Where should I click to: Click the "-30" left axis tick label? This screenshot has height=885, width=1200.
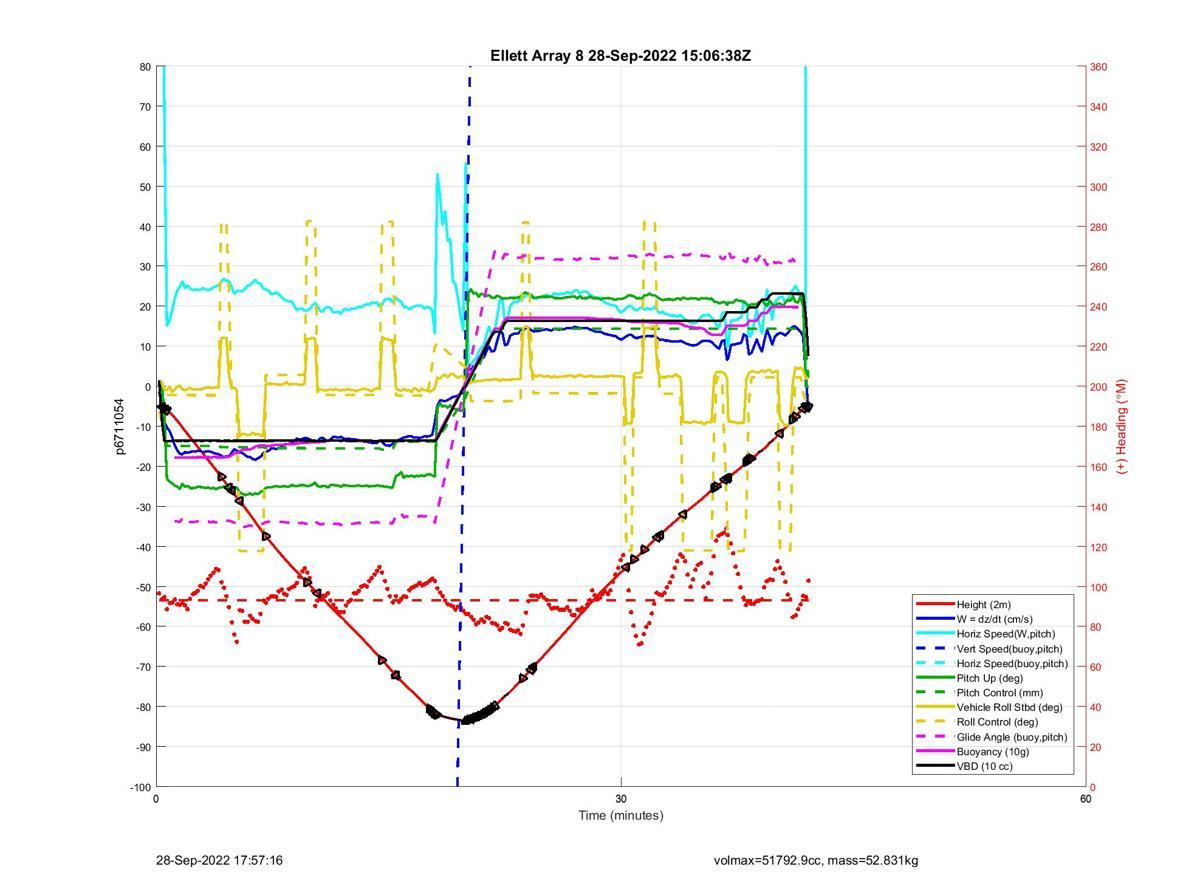[x=143, y=507]
